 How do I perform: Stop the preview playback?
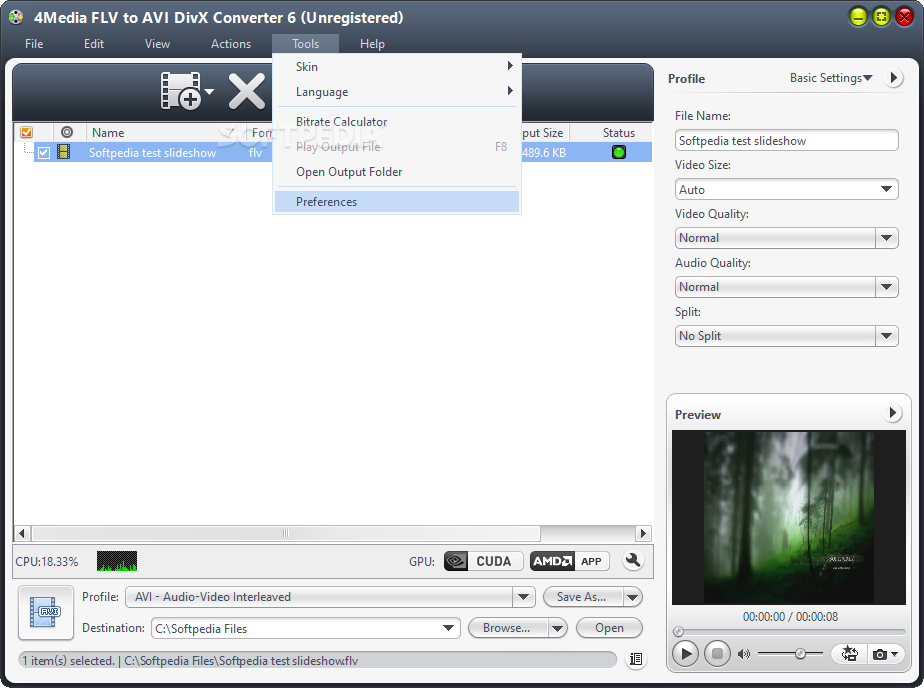coord(717,653)
